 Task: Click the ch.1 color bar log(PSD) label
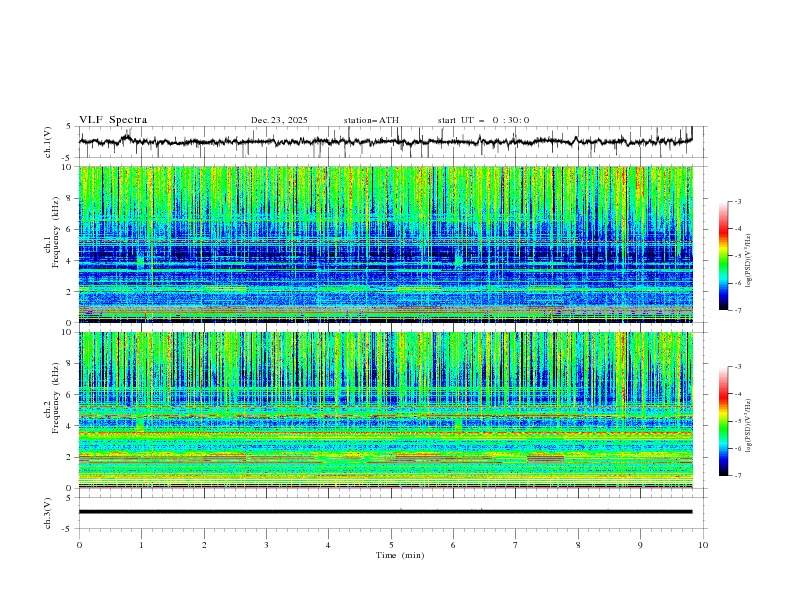[749, 261]
